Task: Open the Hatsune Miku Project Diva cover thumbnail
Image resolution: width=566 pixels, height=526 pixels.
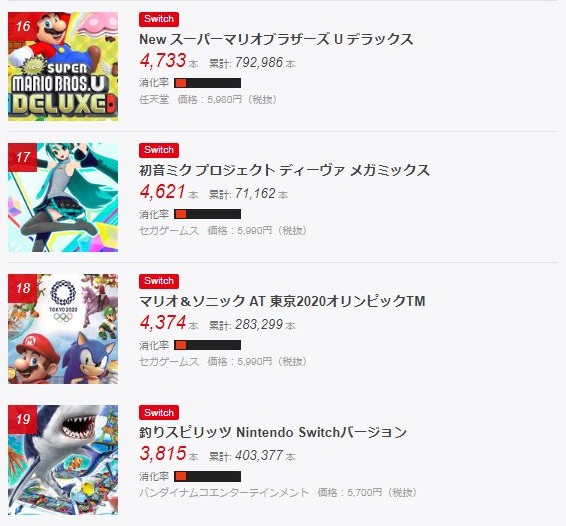Action: pos(63,197)
